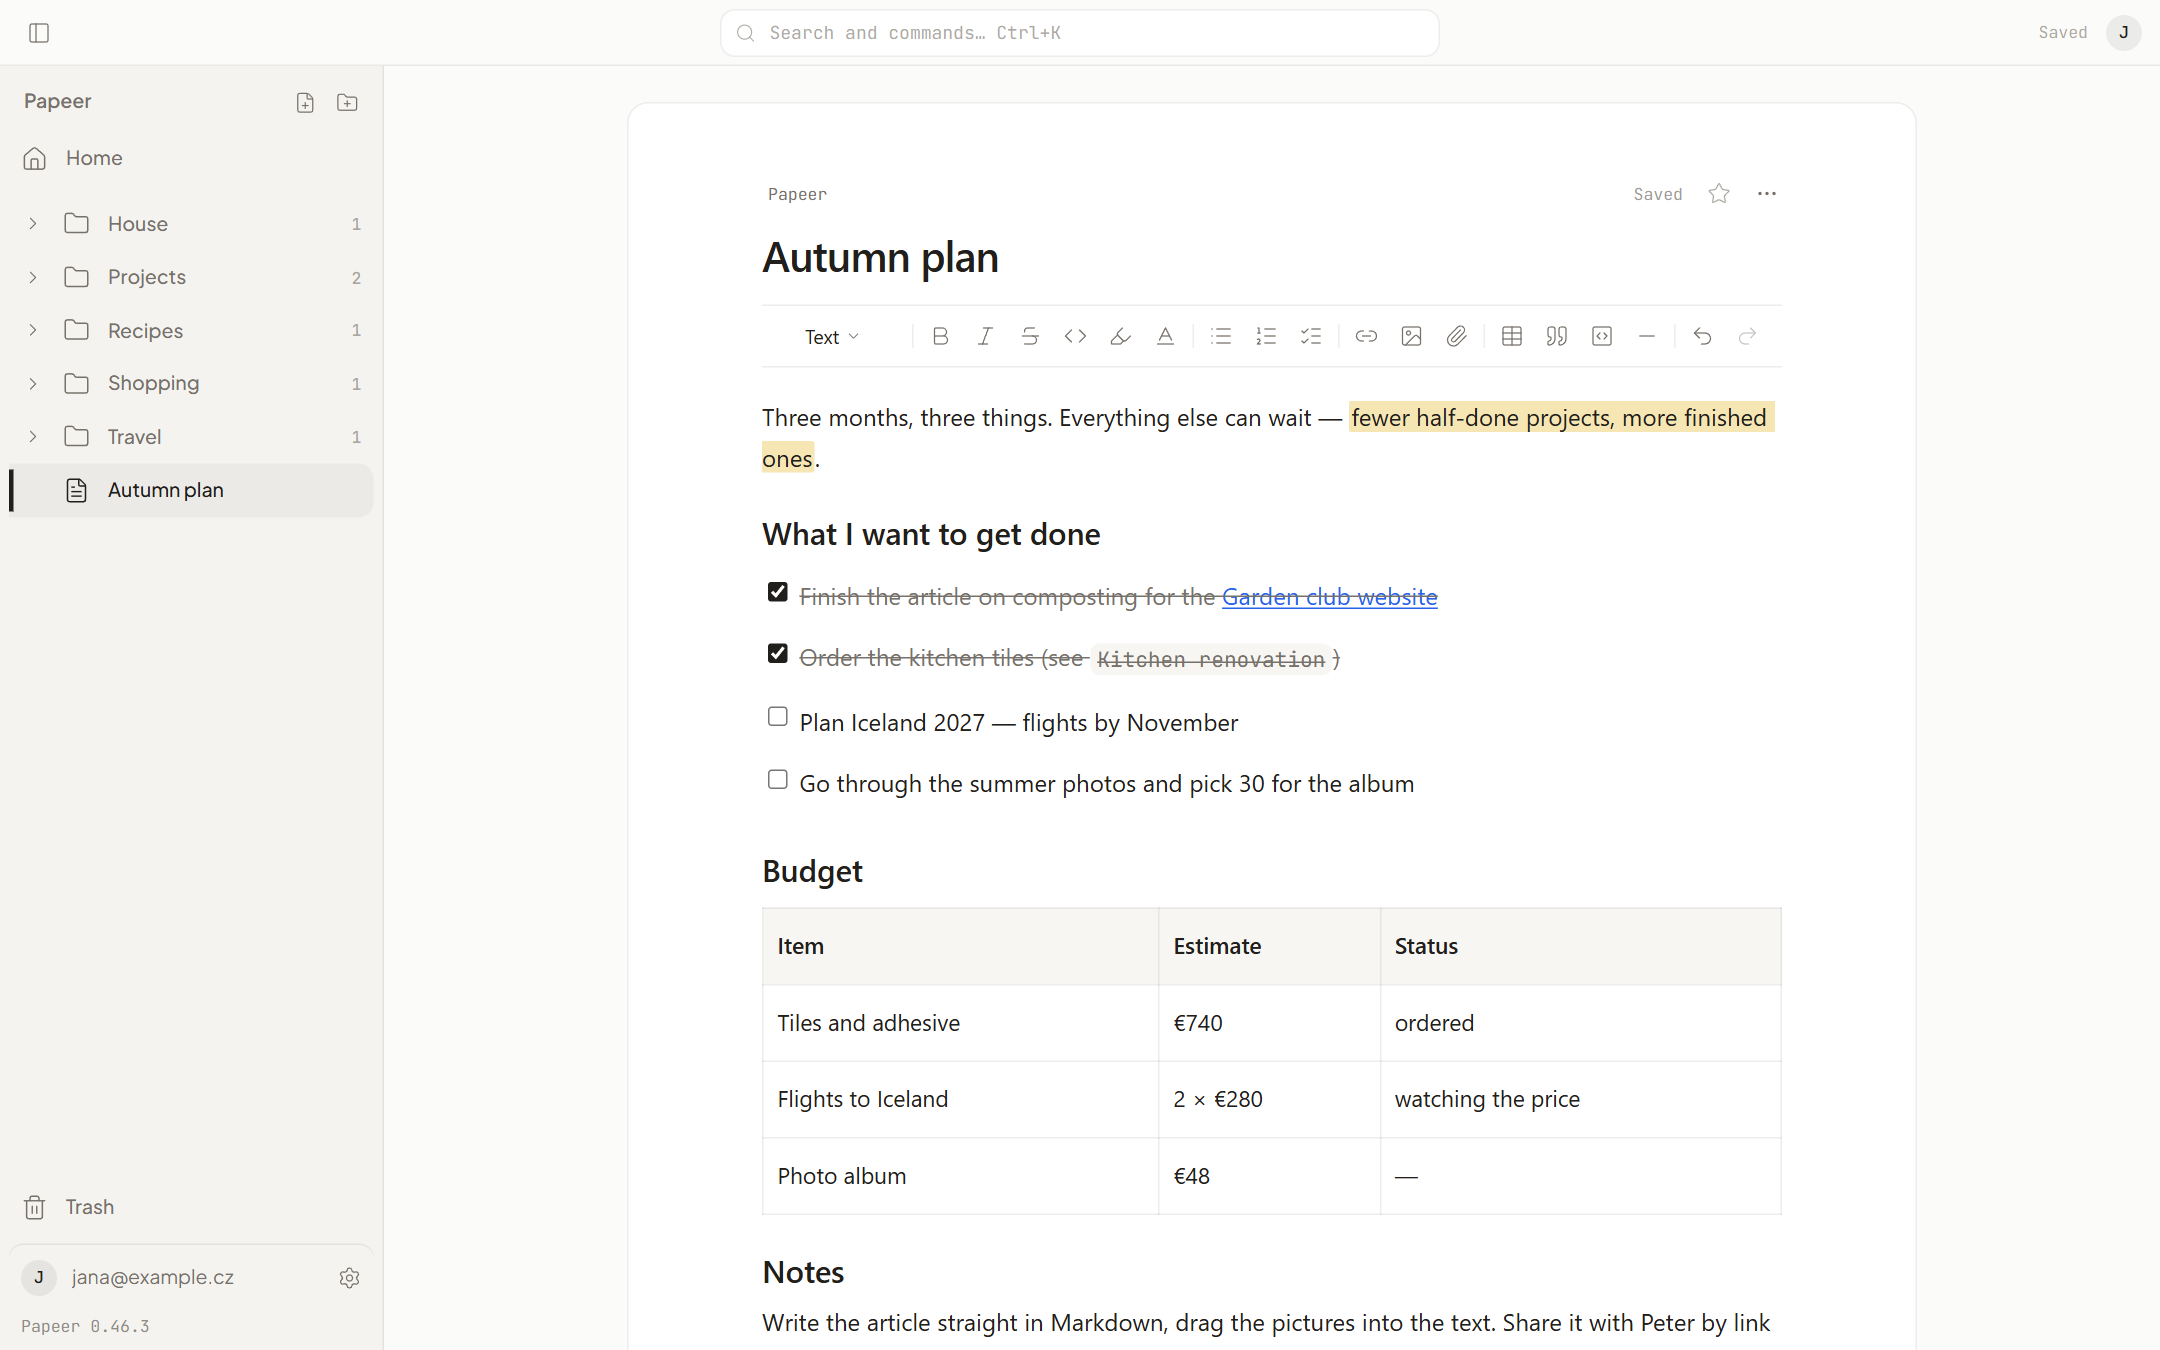The image size is (2160, 1350).
Task: Expand the Shopping folder
Action: [33, 384]
